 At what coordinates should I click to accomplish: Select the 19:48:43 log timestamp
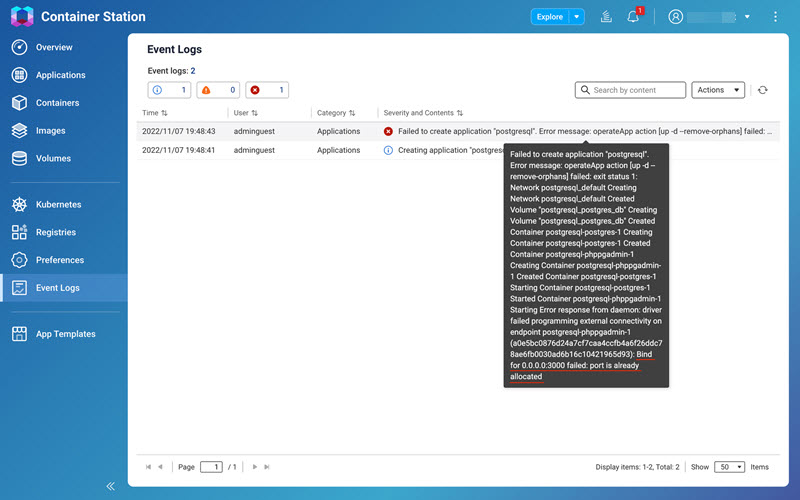[x=179, y=131]
